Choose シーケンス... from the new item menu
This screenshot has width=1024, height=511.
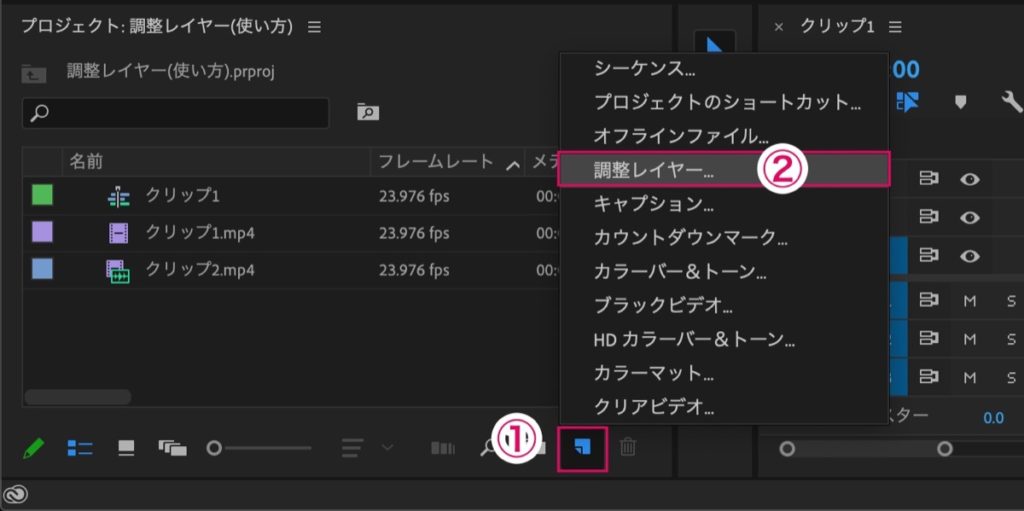724,69
